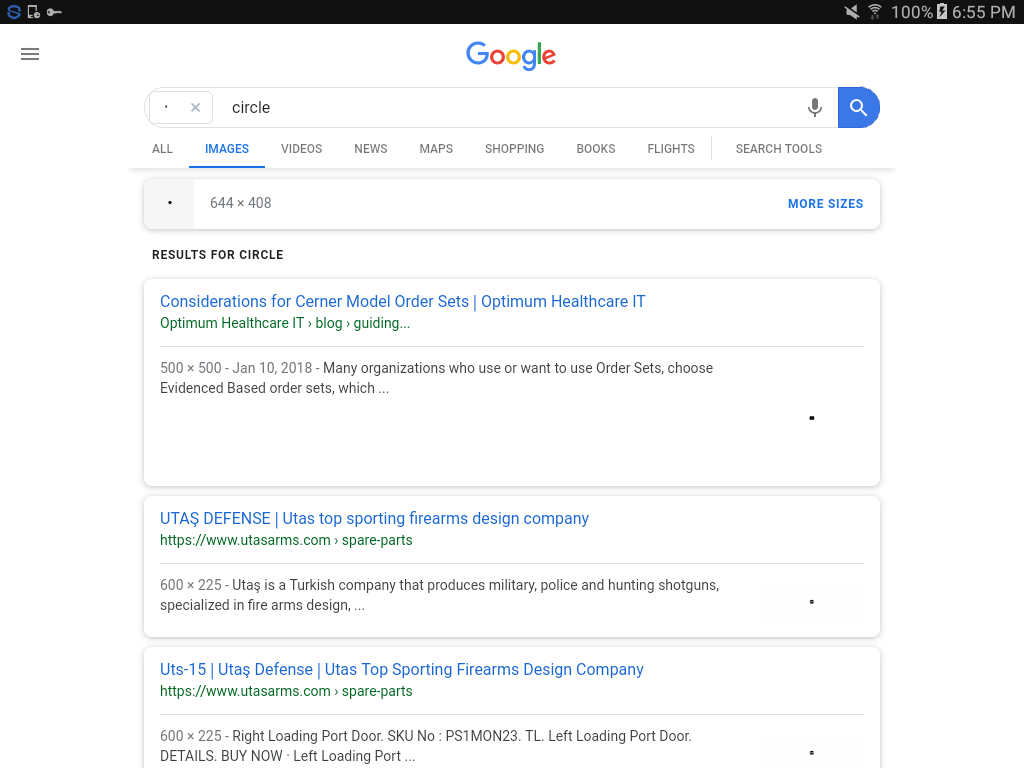Click the utasarms.com URL under UTAŞ DEFENSE result
The height and width of the screenshot is (768, 1024).
coord(286,540)
